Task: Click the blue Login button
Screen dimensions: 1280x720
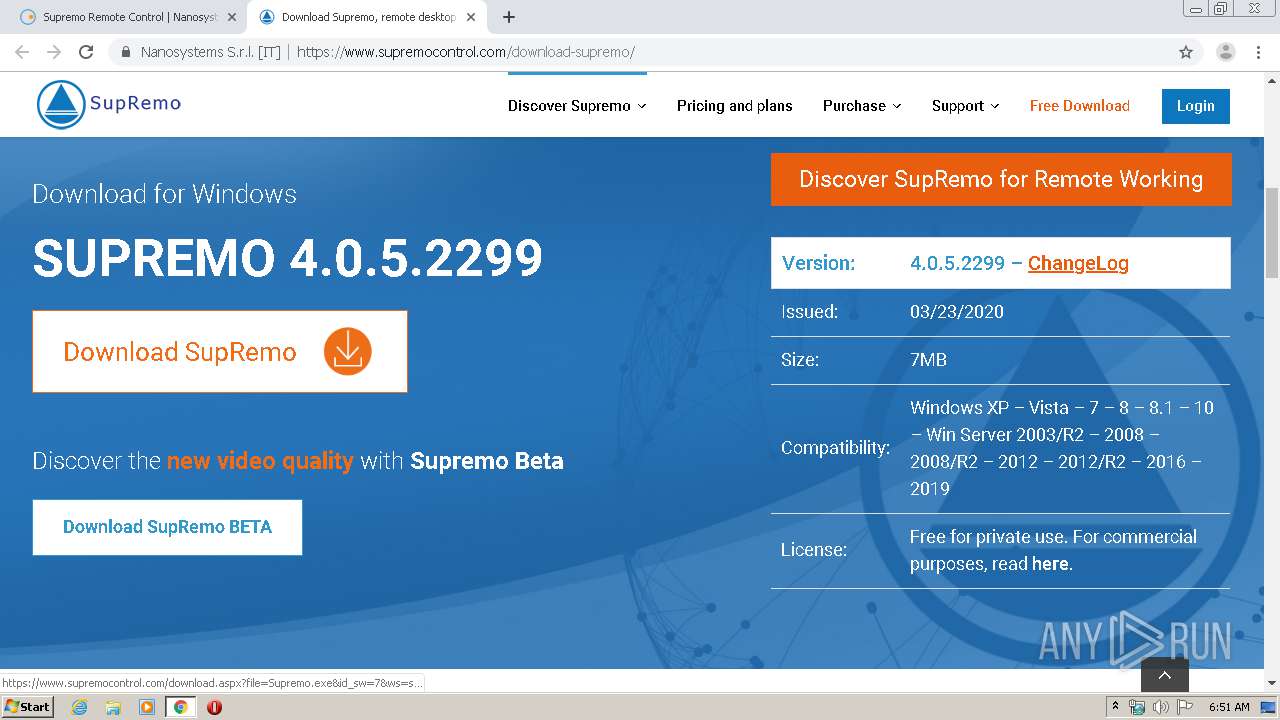Action: point(1195,106)
